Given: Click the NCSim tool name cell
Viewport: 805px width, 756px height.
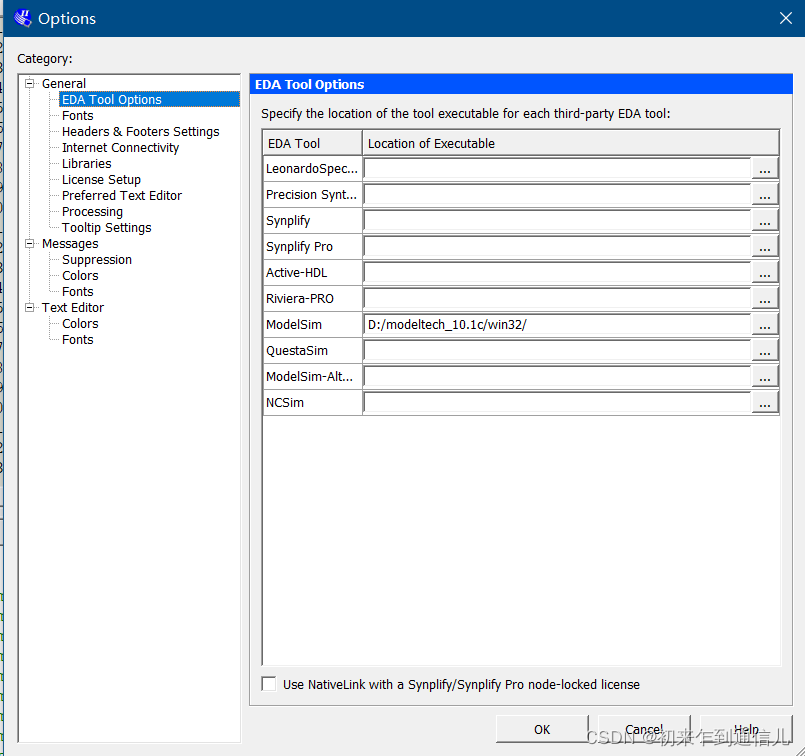Looking at the screenshot, I should click(313, 403).
